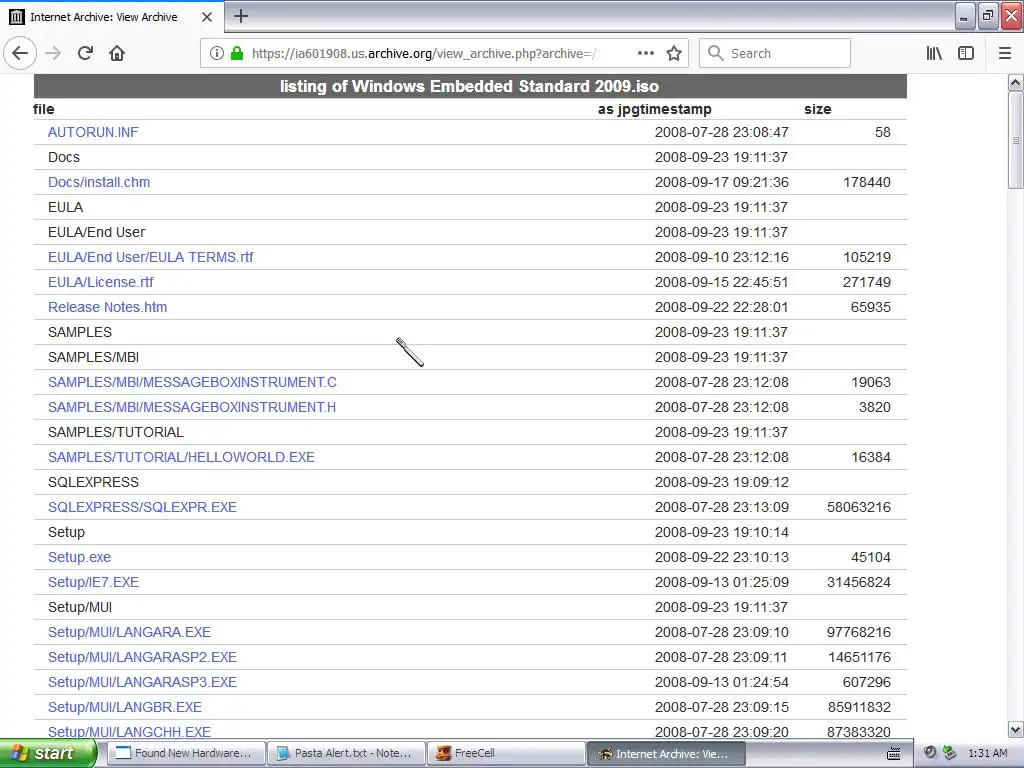Switch to FreeCell taskbar button

coord(507,753)
